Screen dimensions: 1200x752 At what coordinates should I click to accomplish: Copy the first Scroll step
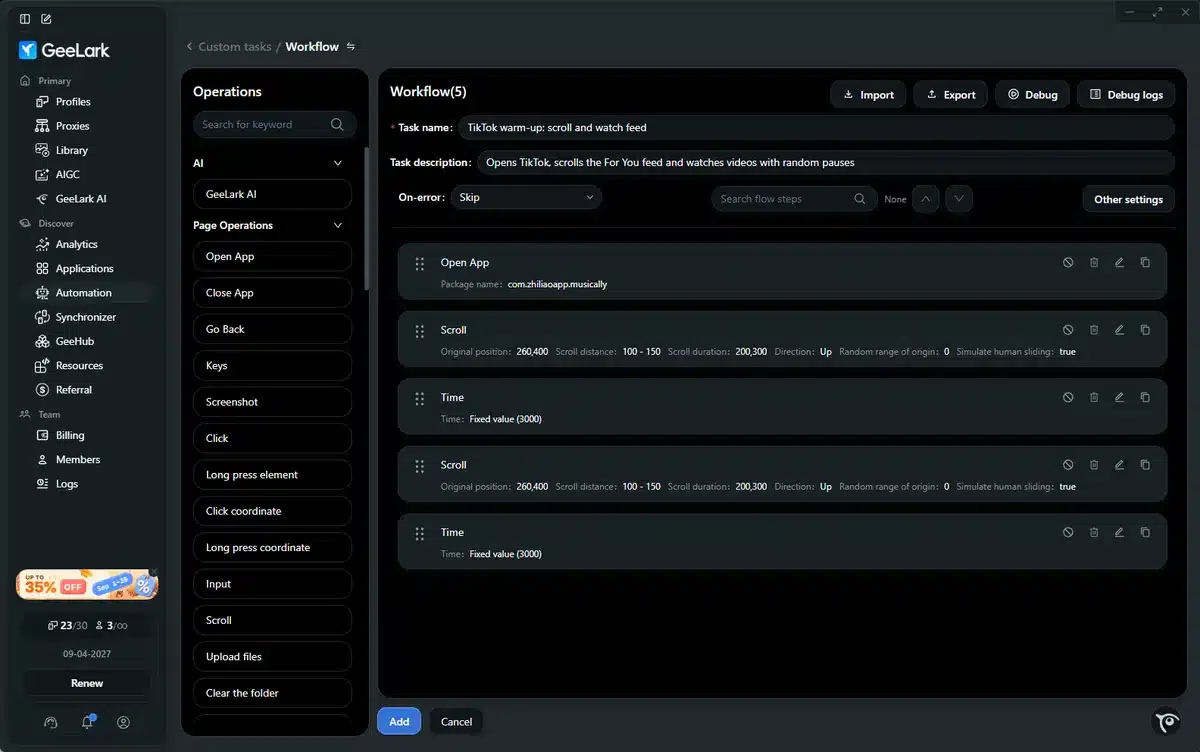[x=1145, y=329]
